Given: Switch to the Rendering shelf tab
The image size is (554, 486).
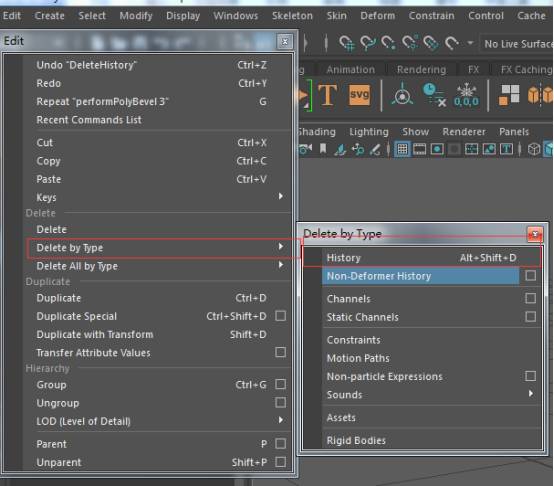Looking at the screenshot, I should 421,70.
